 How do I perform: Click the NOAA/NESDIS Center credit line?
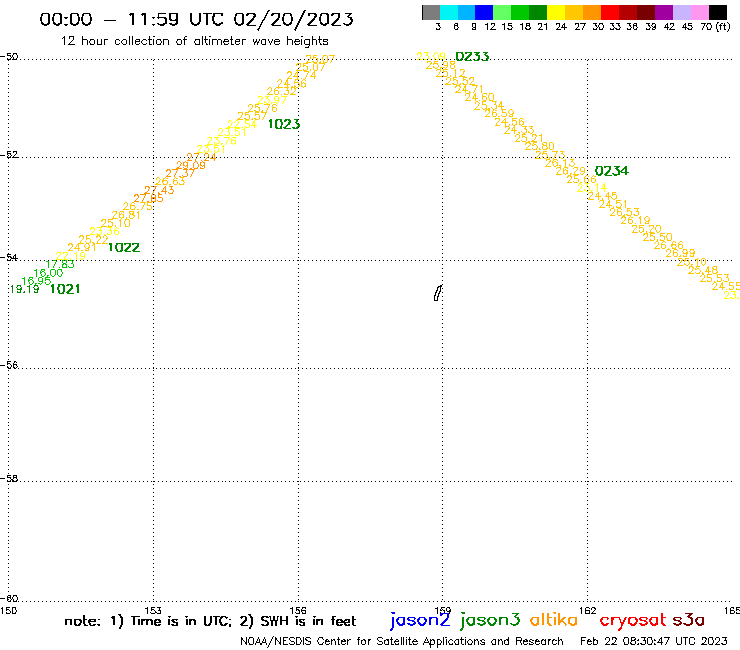[x=402, y=641]
